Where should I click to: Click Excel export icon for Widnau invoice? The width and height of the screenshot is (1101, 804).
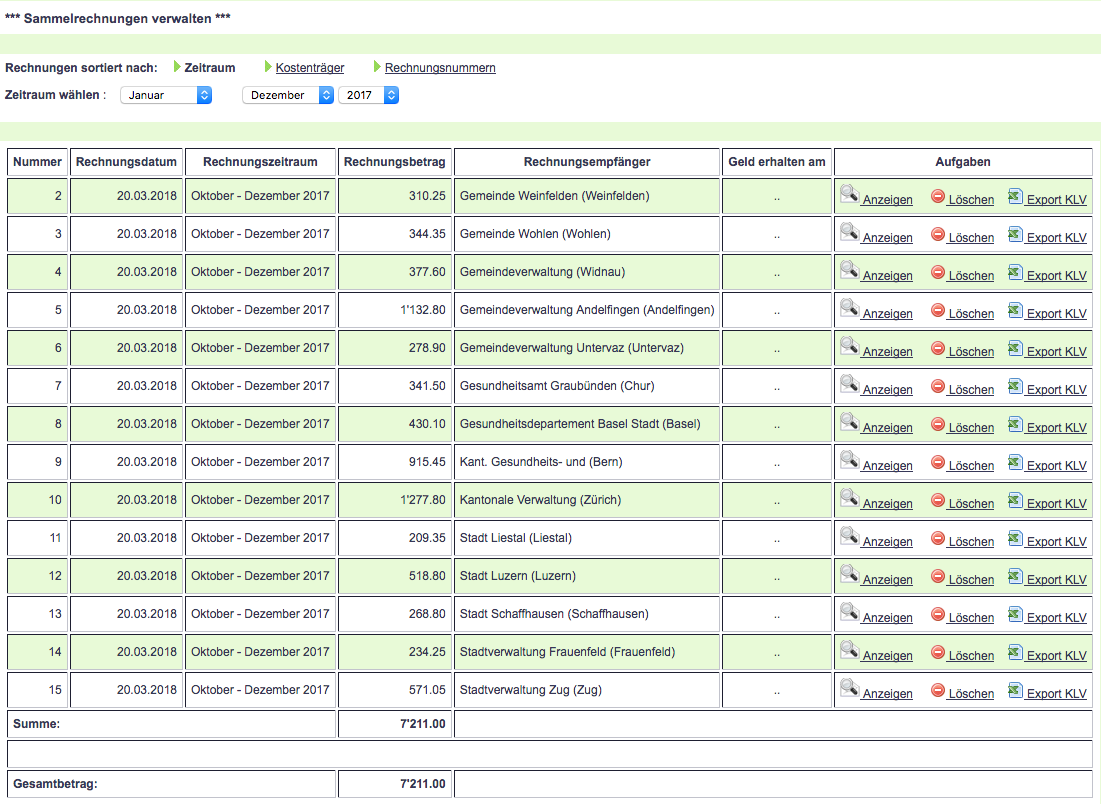pos(1015,272)
